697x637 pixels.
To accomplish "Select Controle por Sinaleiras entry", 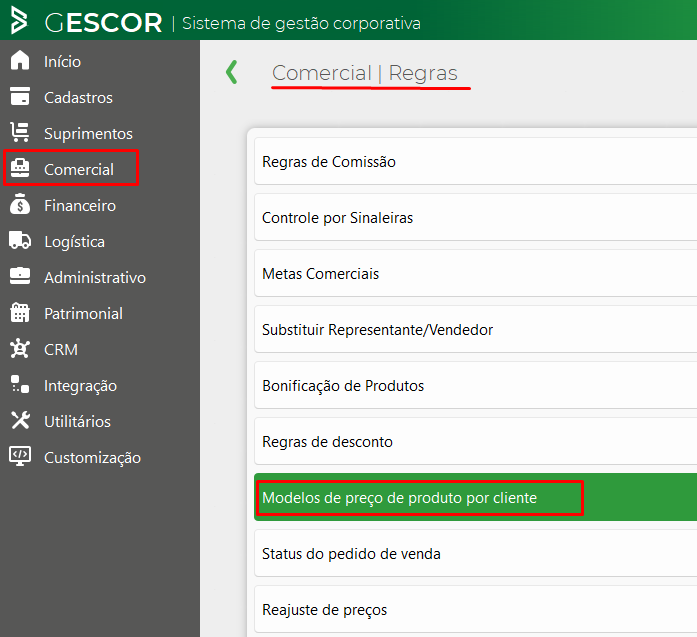I will click(x=476, y=217).
